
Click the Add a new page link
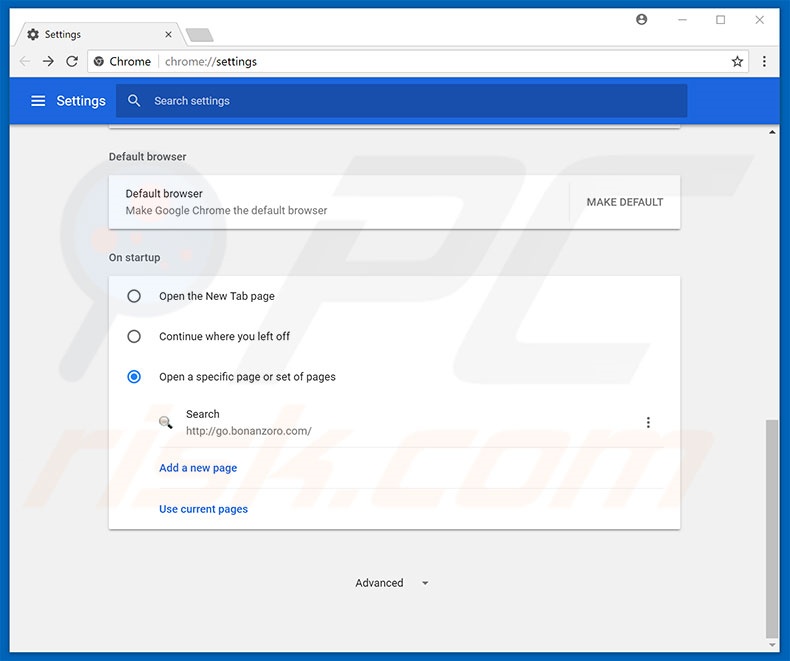198,468
